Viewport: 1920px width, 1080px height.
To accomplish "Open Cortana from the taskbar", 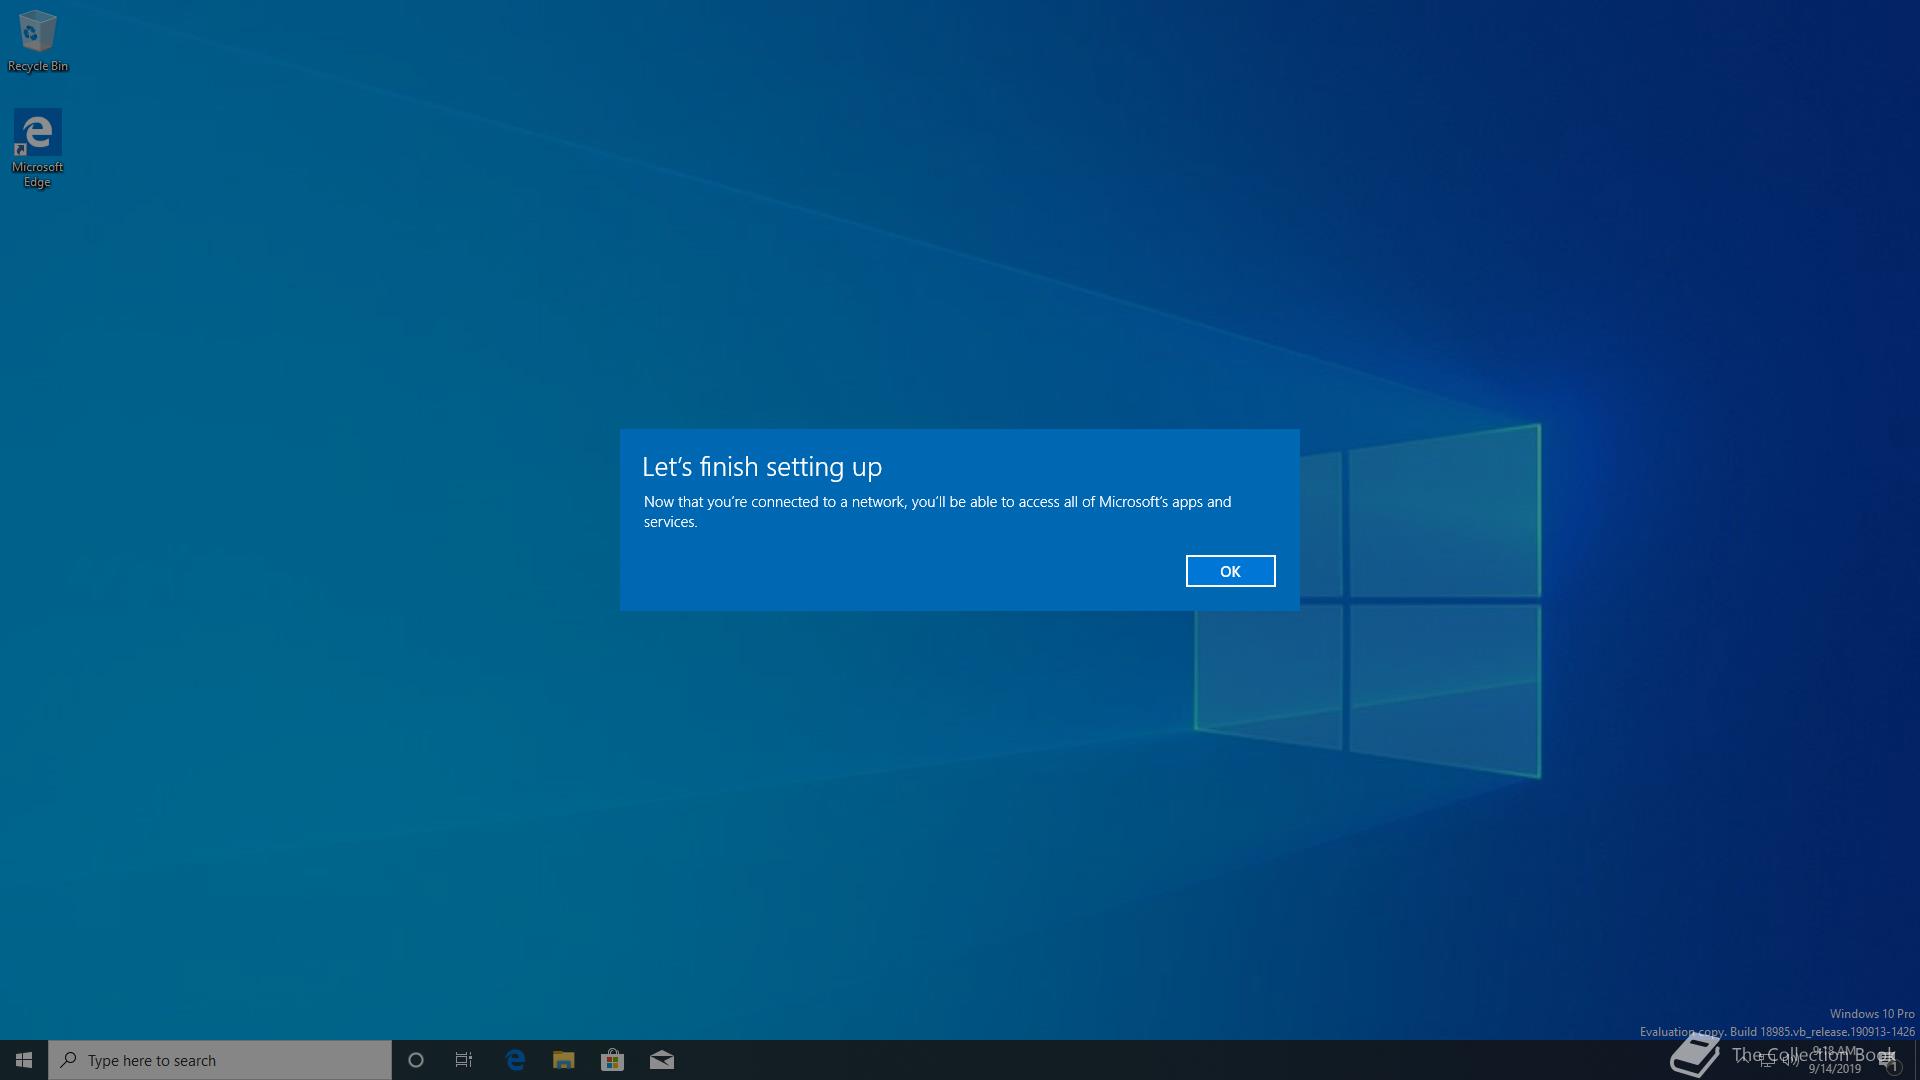I will click(x=416, y=1060).
